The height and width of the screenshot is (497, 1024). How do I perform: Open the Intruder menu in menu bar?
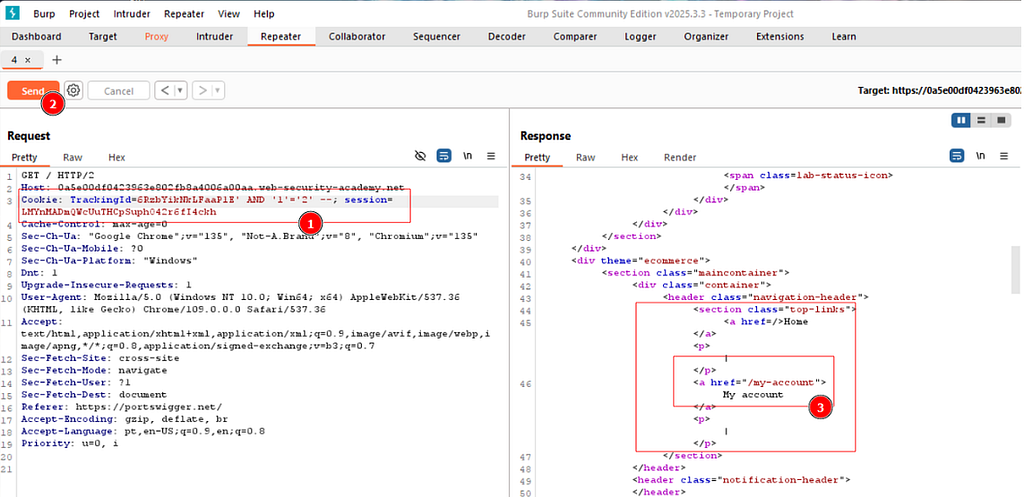[132, 14]
